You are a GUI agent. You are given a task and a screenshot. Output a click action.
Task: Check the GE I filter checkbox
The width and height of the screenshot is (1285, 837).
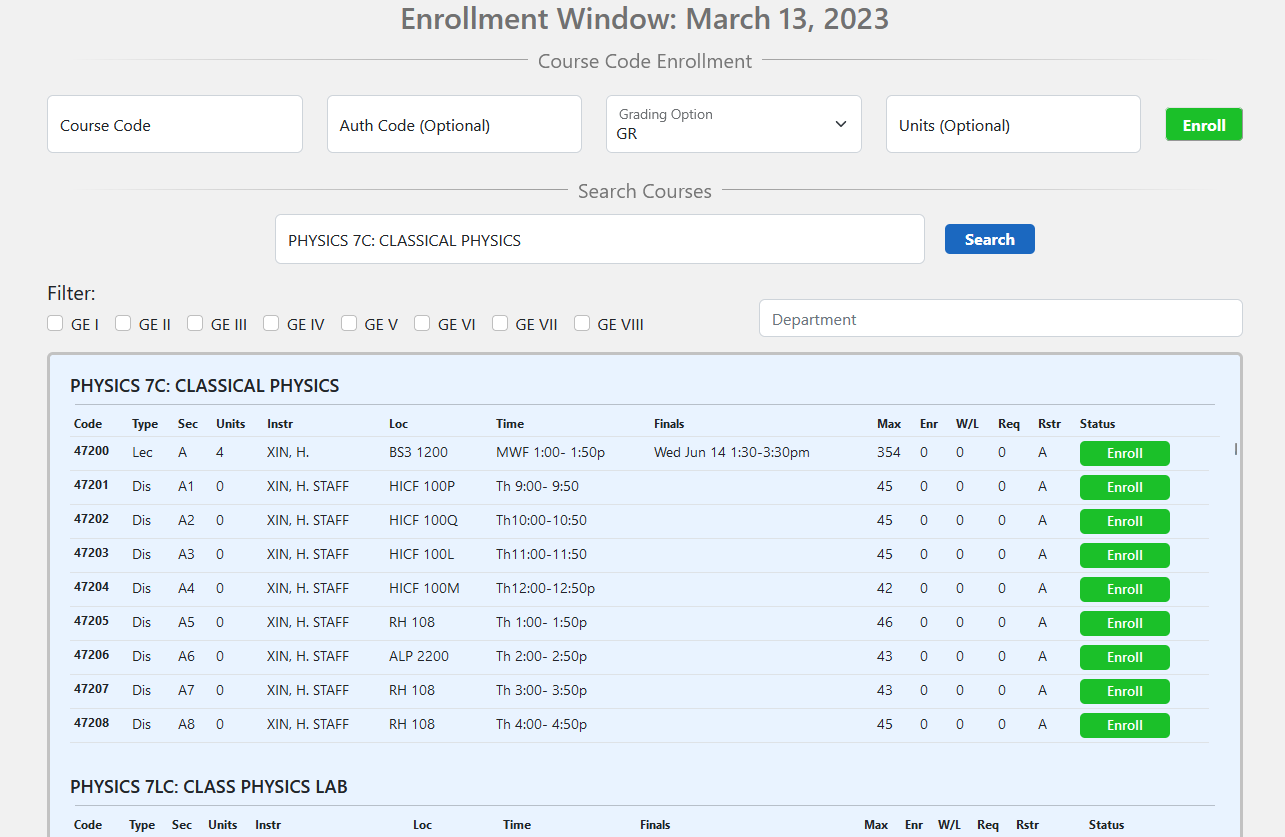click(56, 323)
